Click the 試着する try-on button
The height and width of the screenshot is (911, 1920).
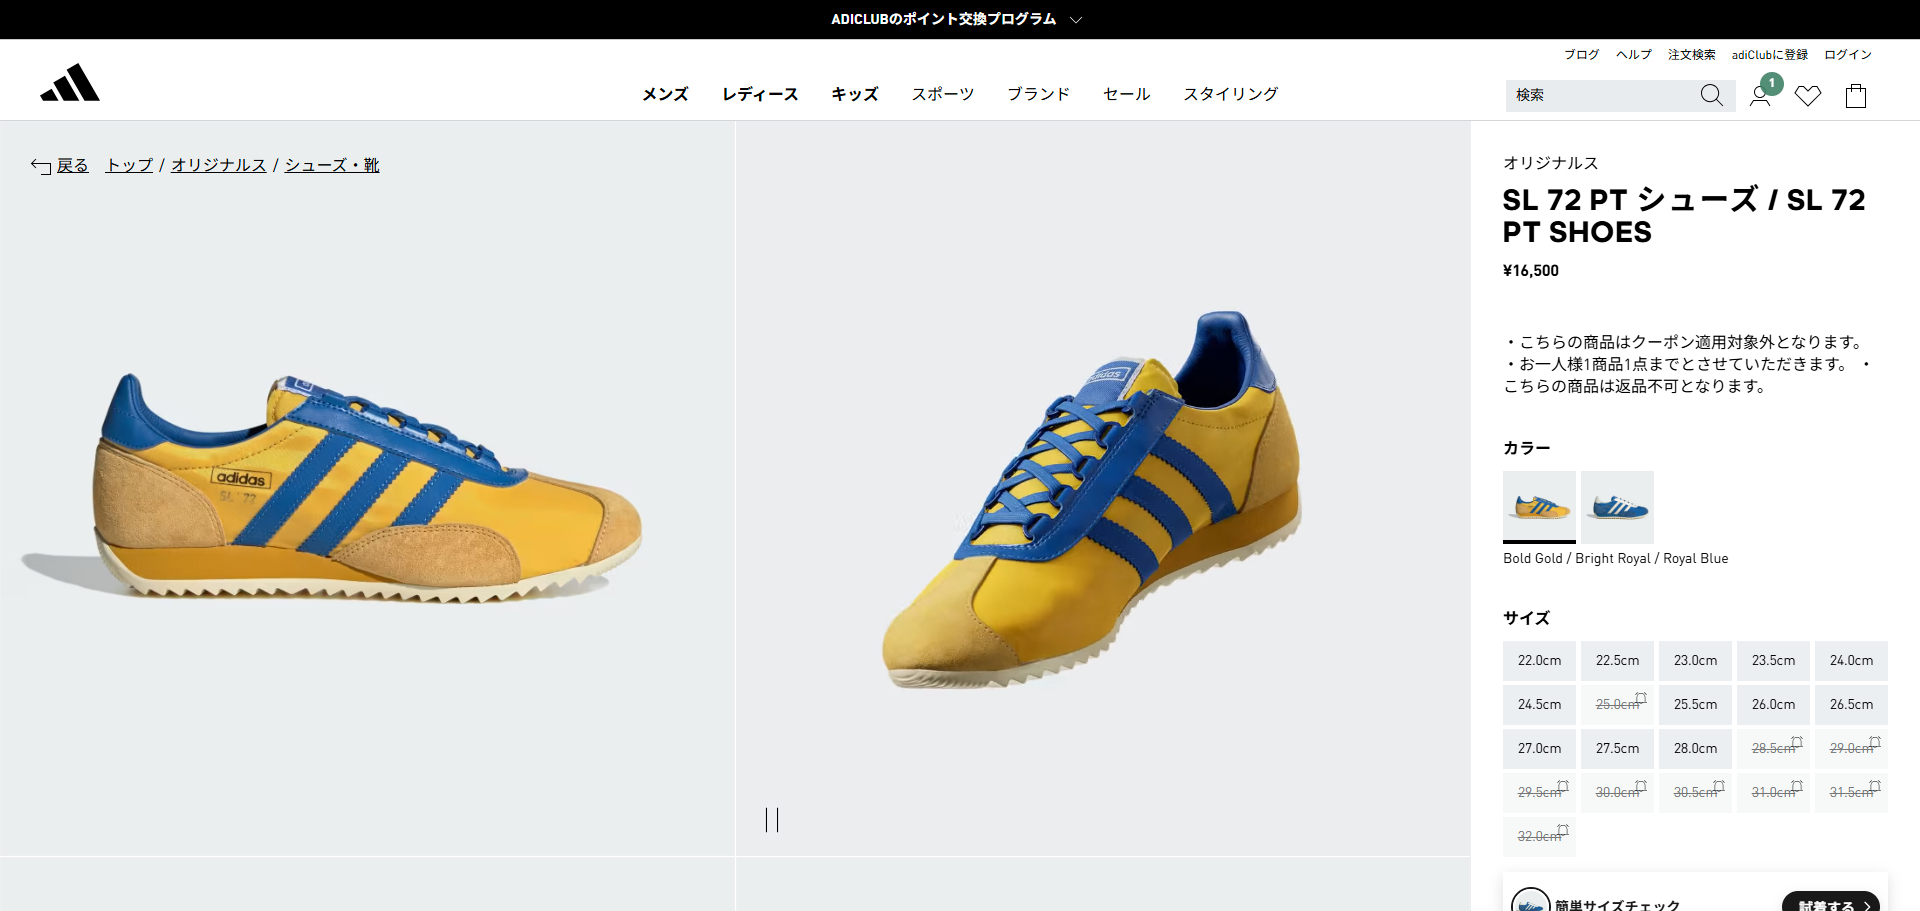point(1831,901)
